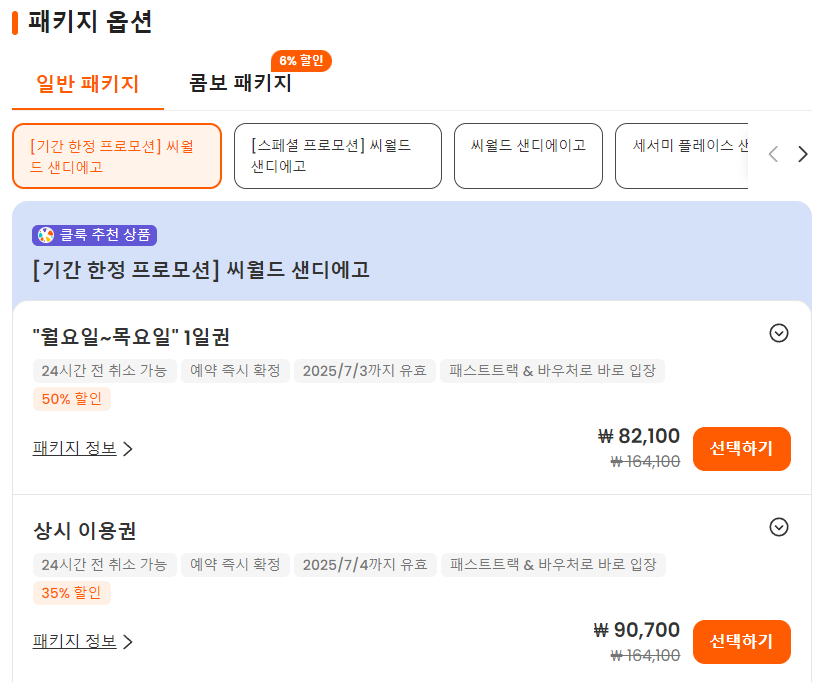The width and height of the screenshot is (823, 682).
Task: Click 패스트트랙 tag under 월요일~목요일 1일권
Action: (x=552, y=371)
